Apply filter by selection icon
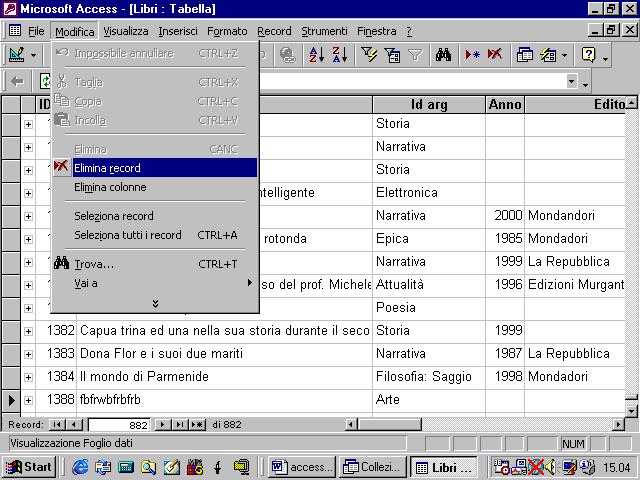 coord(369,55)
